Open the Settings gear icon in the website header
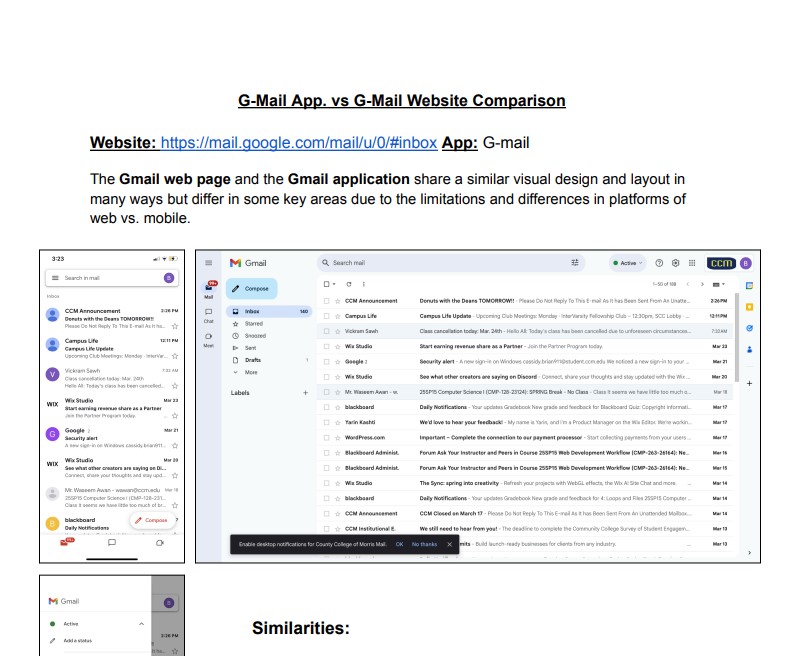Image resolution: width=801 pixels, height=656 pixels. pyautogui.click(x=675, y=263)
